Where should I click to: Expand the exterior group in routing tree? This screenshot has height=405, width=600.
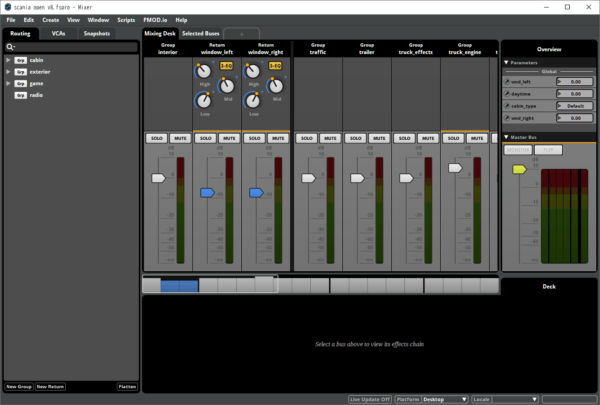point(8,72)
